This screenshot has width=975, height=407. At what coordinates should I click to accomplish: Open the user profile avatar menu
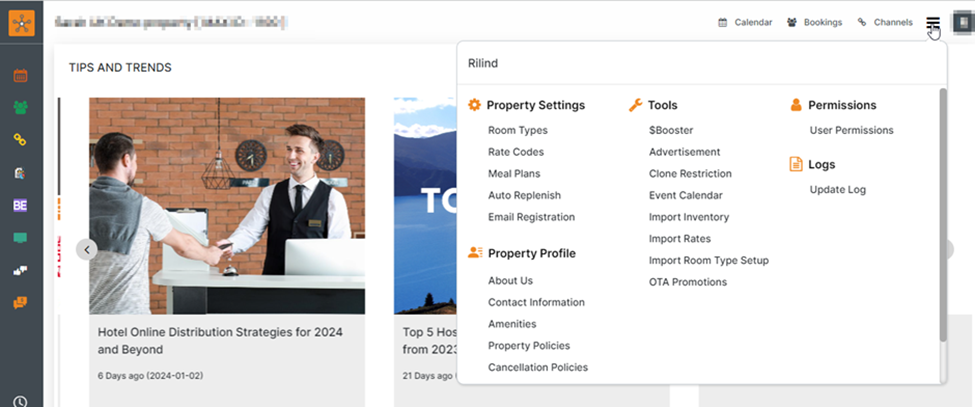pos(962,22)
